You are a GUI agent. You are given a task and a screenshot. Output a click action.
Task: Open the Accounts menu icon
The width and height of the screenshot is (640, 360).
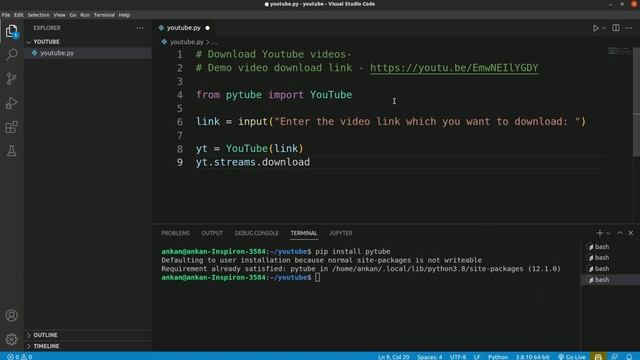click(11, 316)
